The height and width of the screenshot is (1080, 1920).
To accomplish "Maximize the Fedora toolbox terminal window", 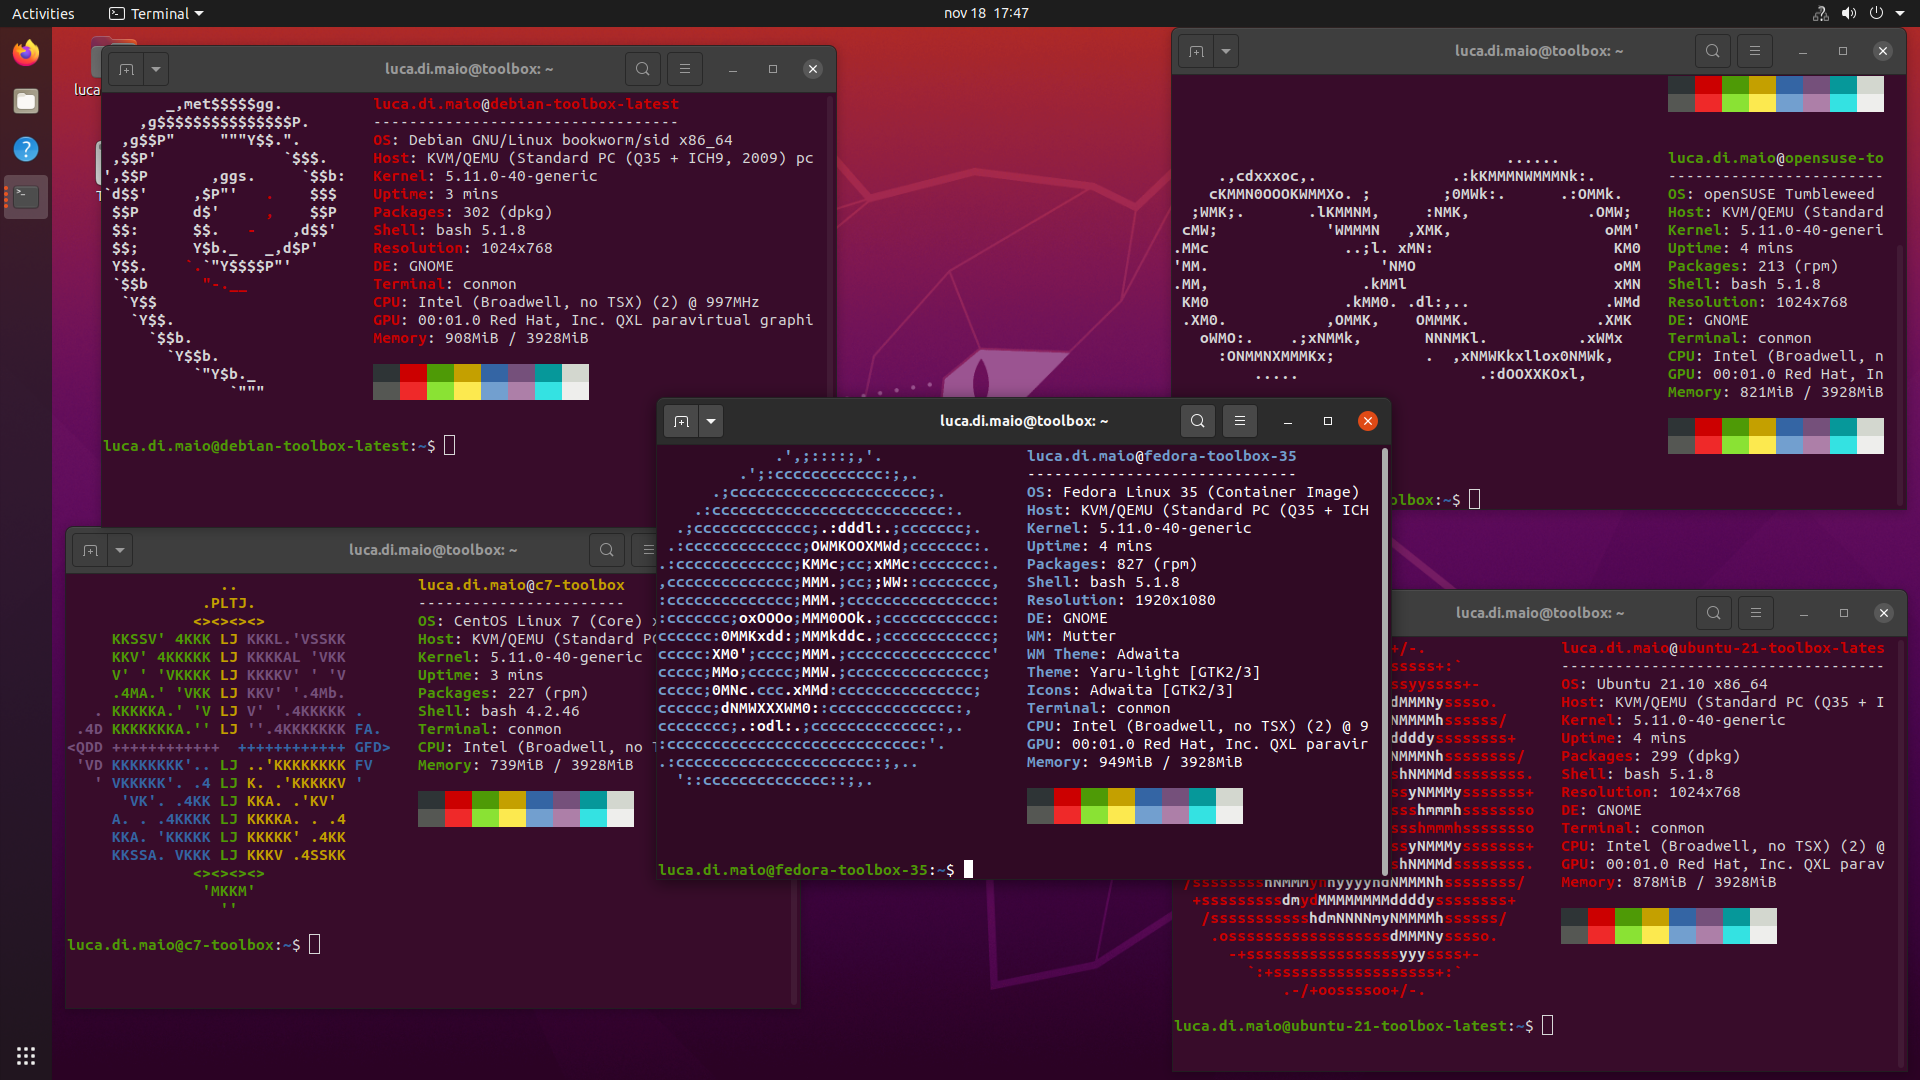I will tap(1328, 421).
